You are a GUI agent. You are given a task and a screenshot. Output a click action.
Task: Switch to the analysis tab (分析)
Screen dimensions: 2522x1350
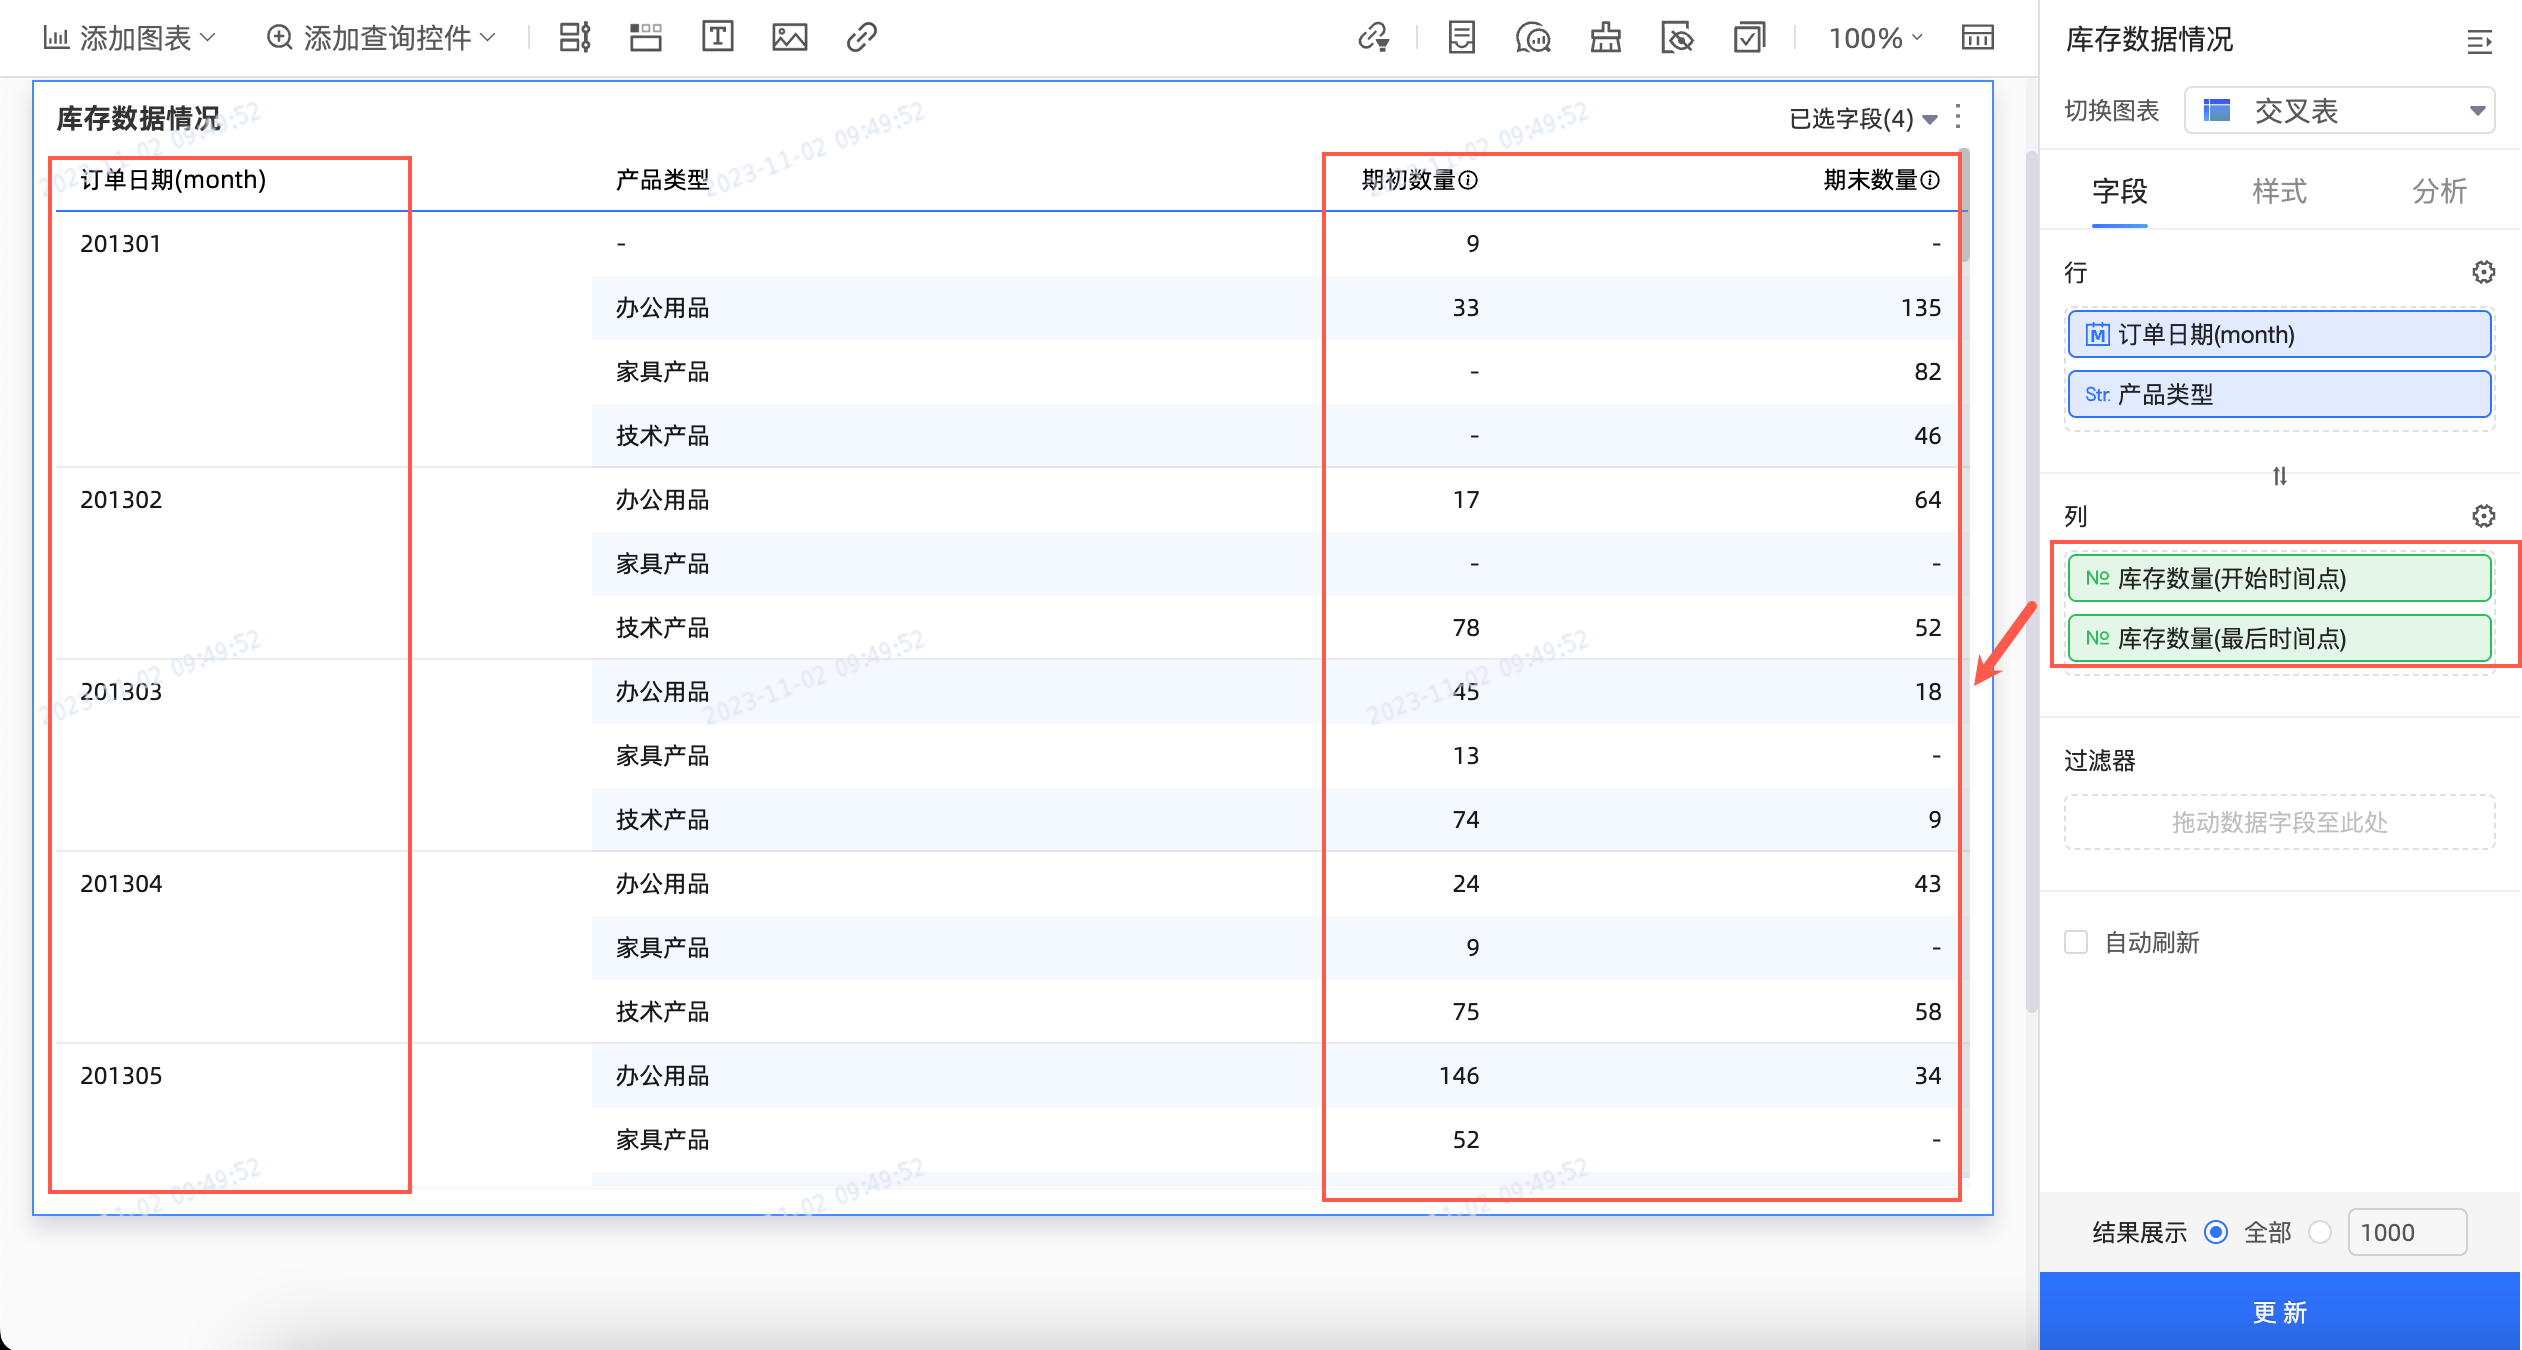[2438, 190]
